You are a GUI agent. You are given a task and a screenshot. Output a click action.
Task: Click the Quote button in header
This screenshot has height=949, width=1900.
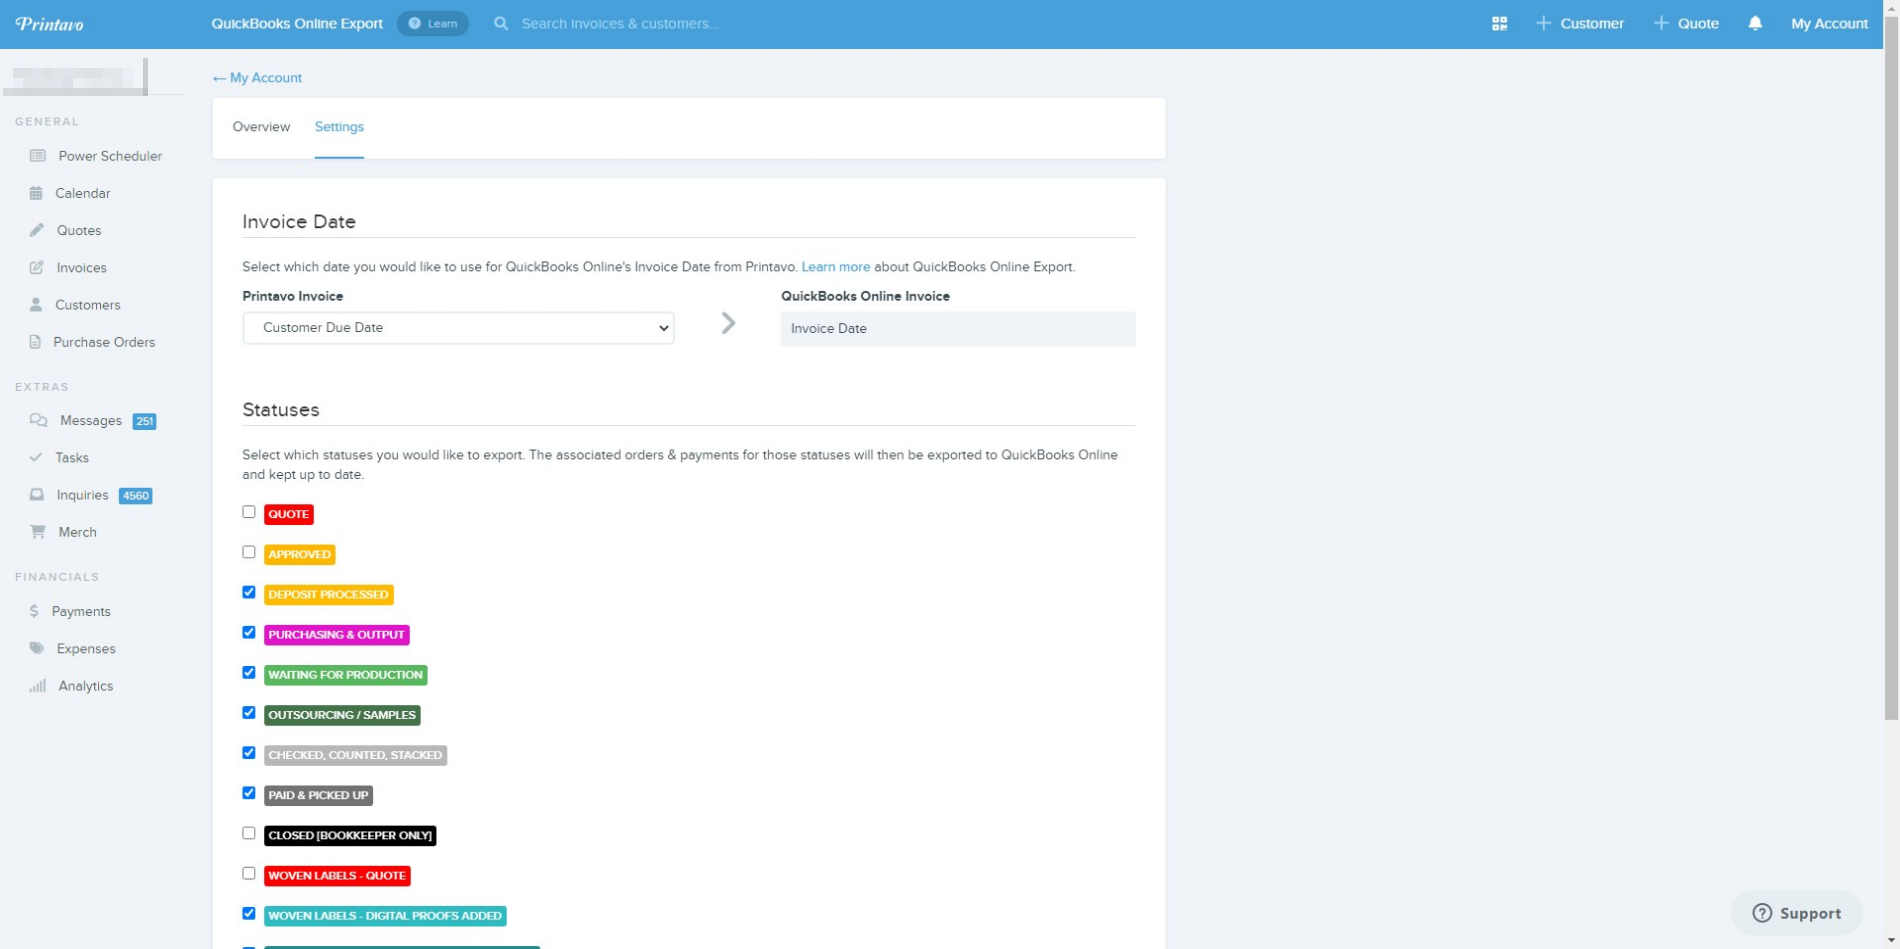[1686, 23]
